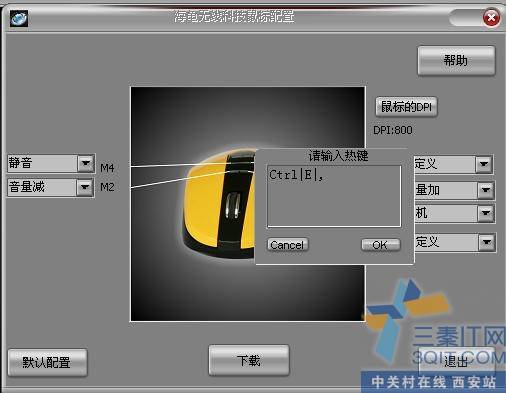Select the 音量减 combo box field
Image resolution: width=506 pixels, height=393 pixels.
coord(50,187)
